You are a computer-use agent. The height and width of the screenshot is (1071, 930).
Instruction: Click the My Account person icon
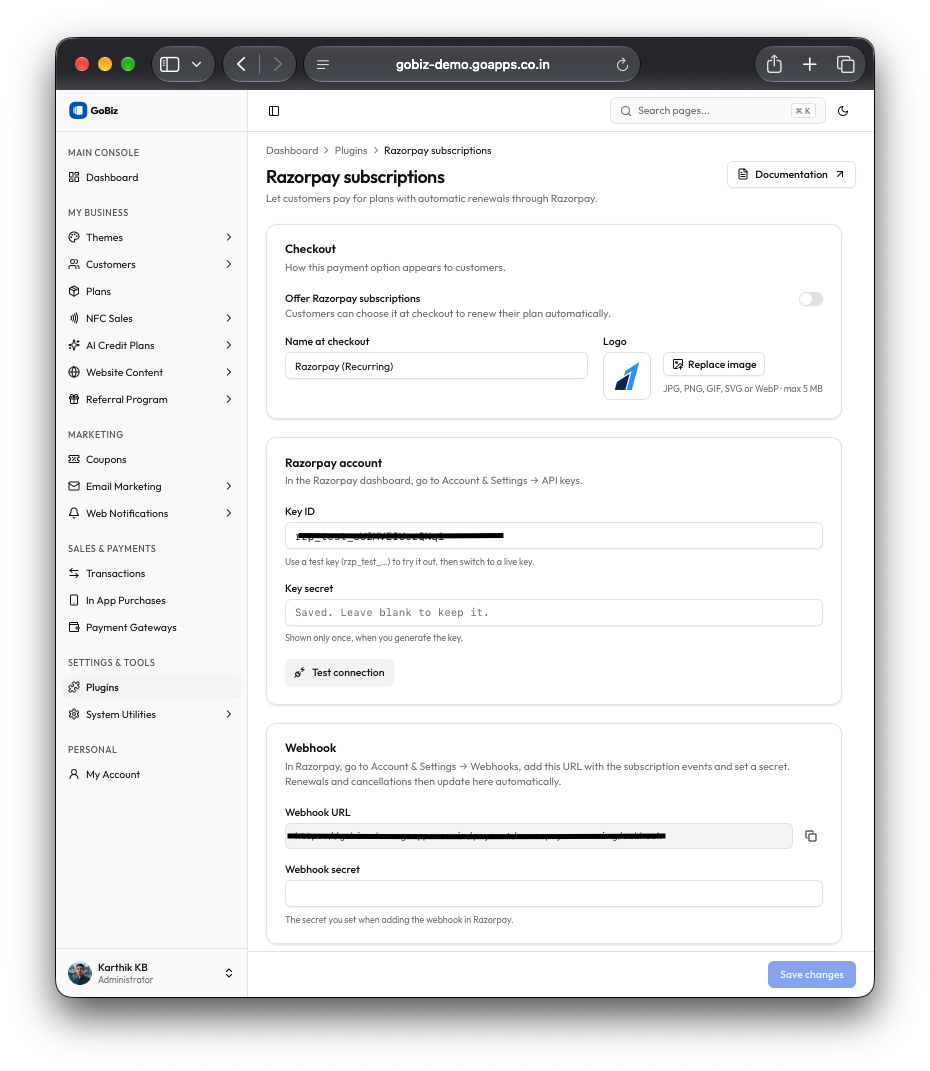point(74,775)
